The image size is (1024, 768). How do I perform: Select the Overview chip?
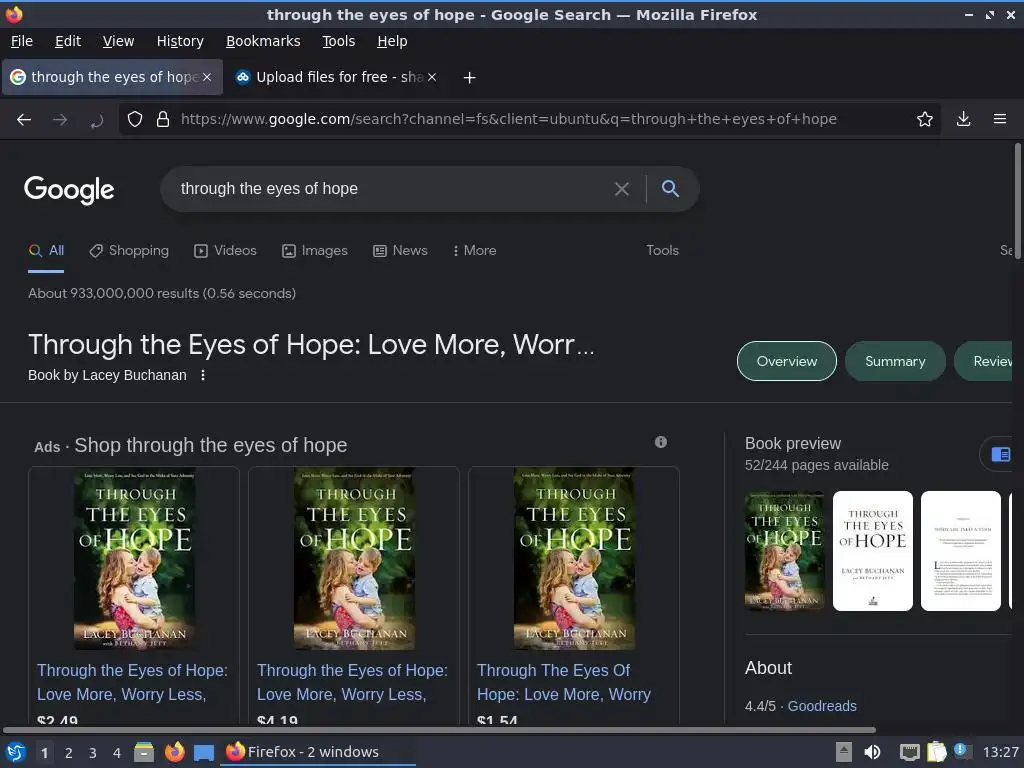click(786, 361)
